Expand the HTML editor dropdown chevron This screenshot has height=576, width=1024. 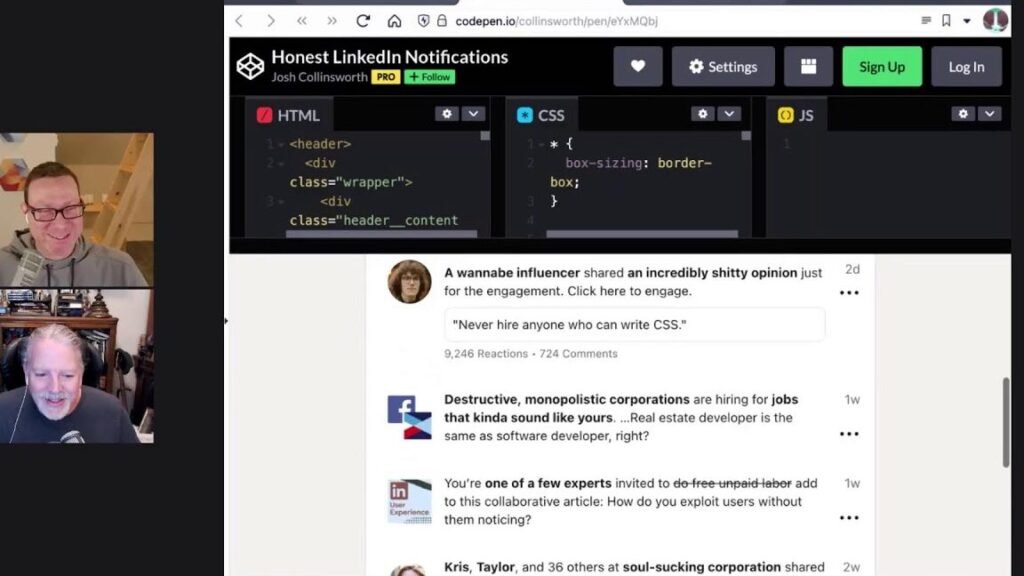click(473, 114)
